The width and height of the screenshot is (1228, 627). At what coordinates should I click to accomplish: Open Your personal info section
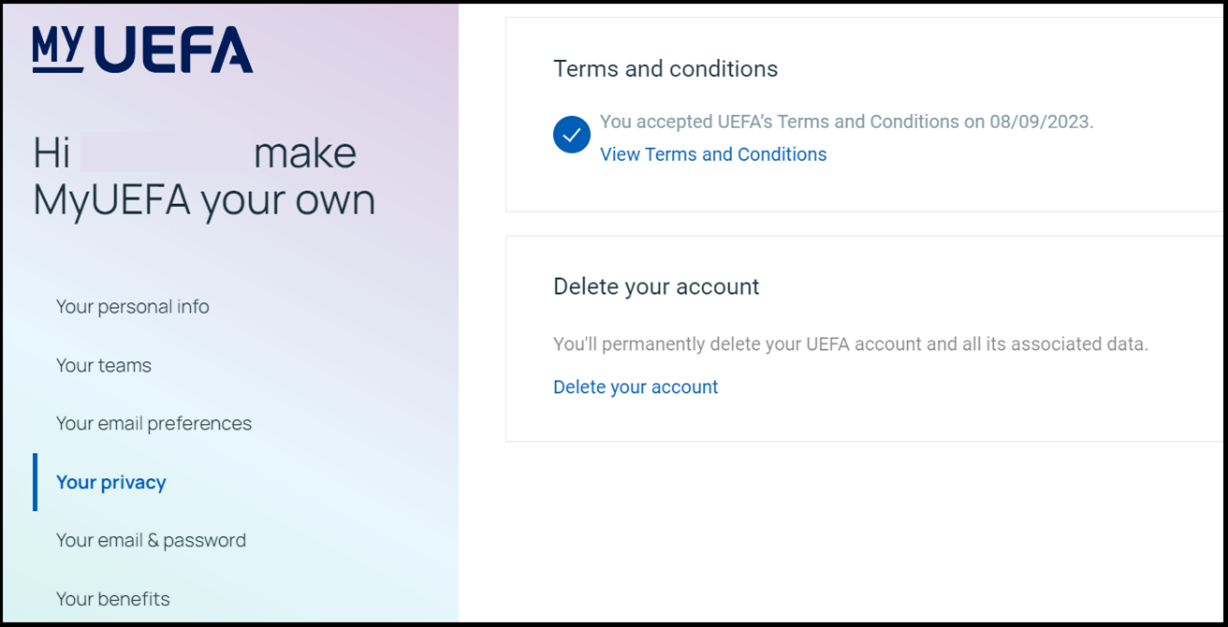click(132, 307)
